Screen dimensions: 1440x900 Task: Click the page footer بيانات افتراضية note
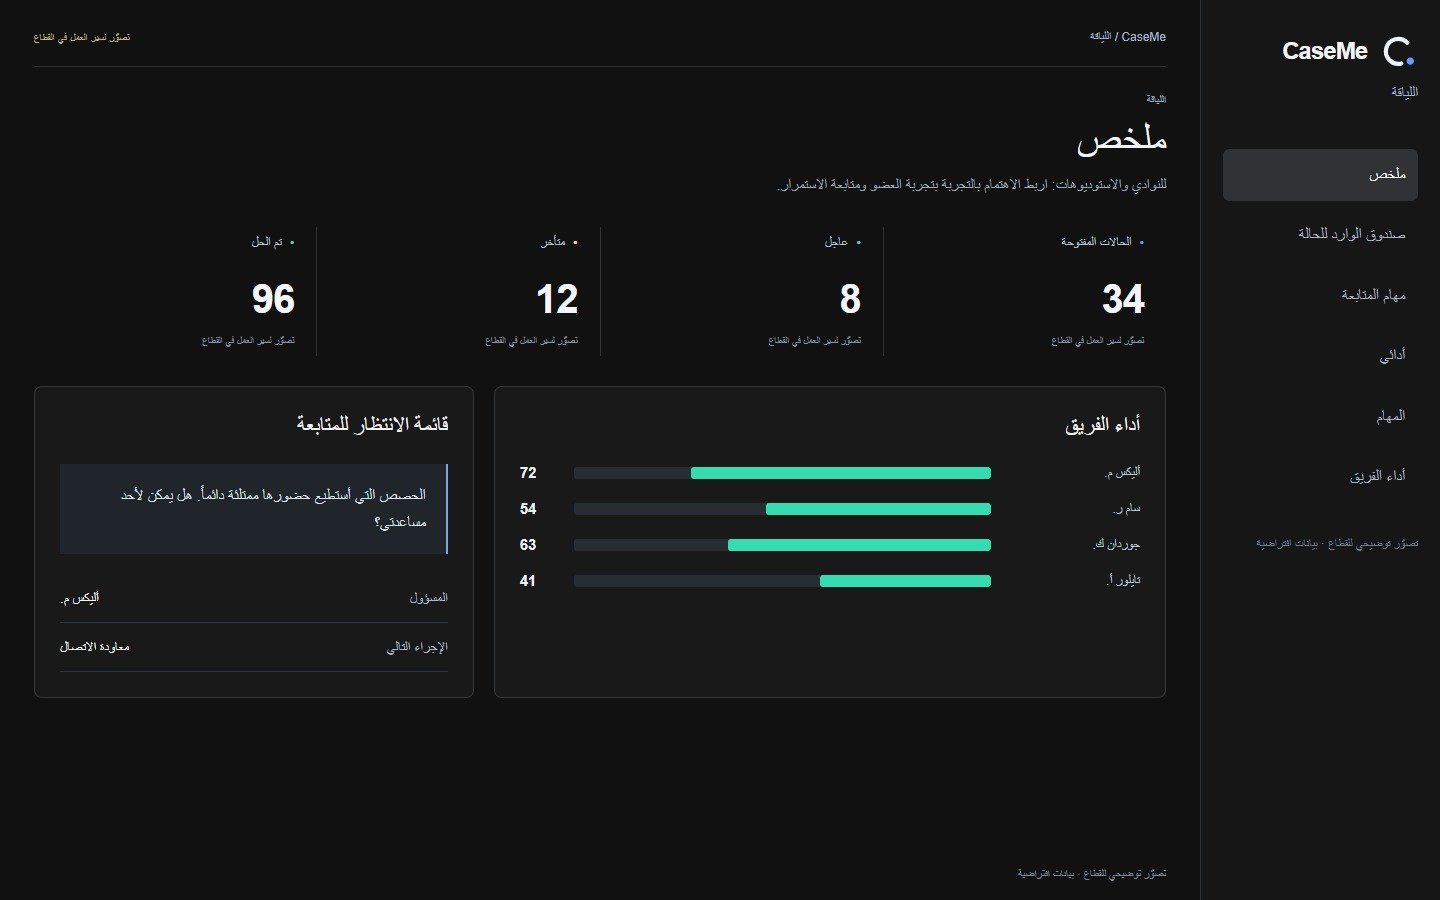[1092, 874]
